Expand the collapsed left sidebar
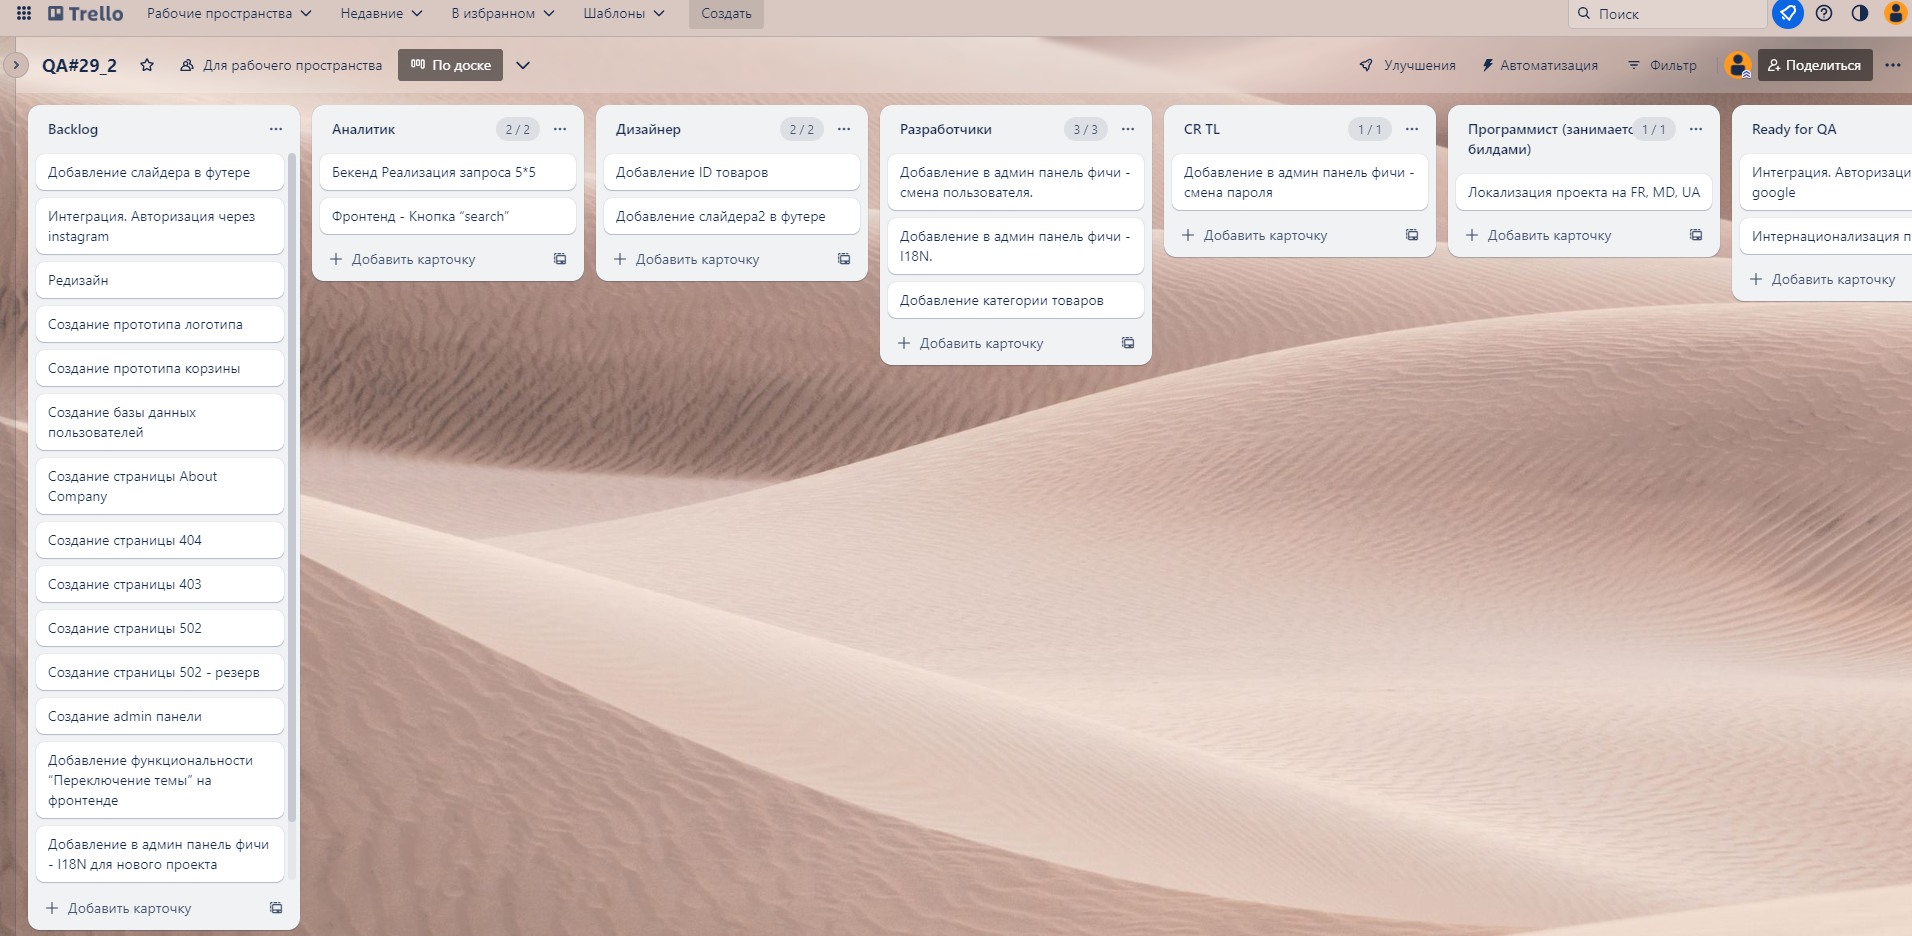The height and width of the screenshot is (936, 1912). click(16, 65)
